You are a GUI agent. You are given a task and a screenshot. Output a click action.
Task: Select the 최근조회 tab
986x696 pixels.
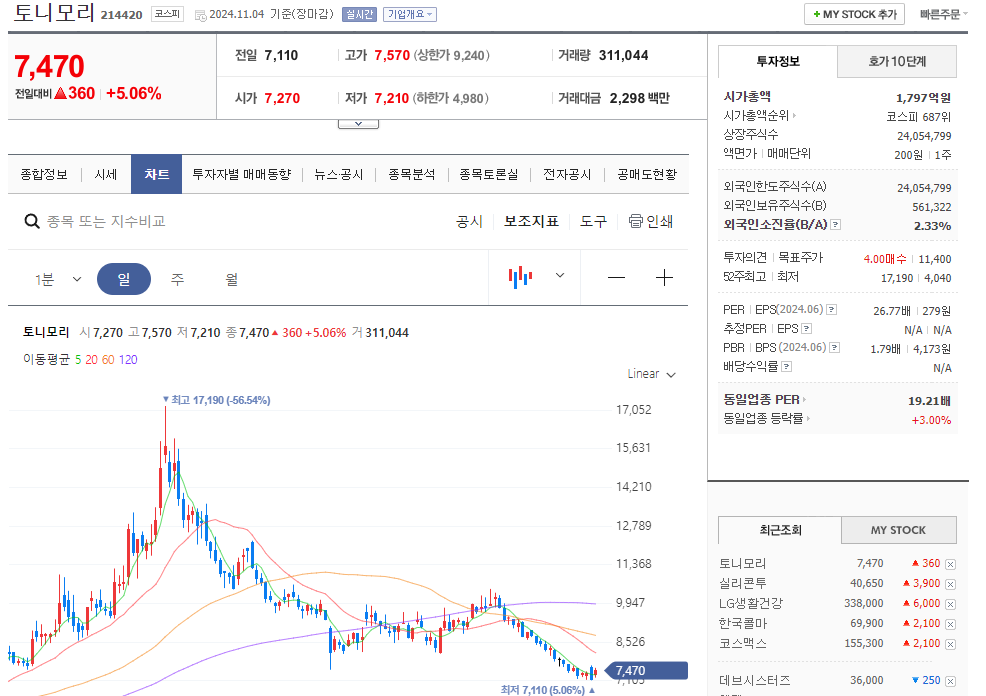[x=780, y=530]
